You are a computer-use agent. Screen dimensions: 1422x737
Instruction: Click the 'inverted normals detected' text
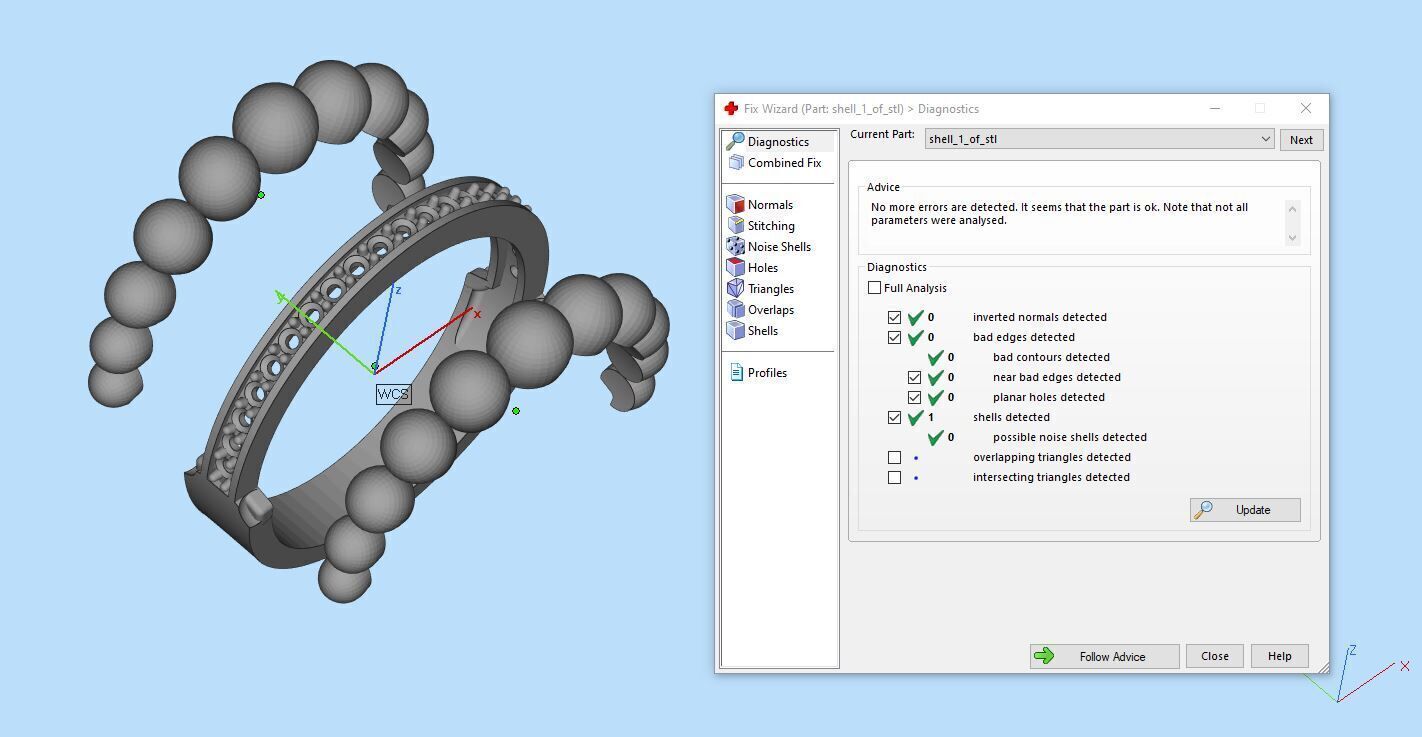click(x=1040, y=317)
